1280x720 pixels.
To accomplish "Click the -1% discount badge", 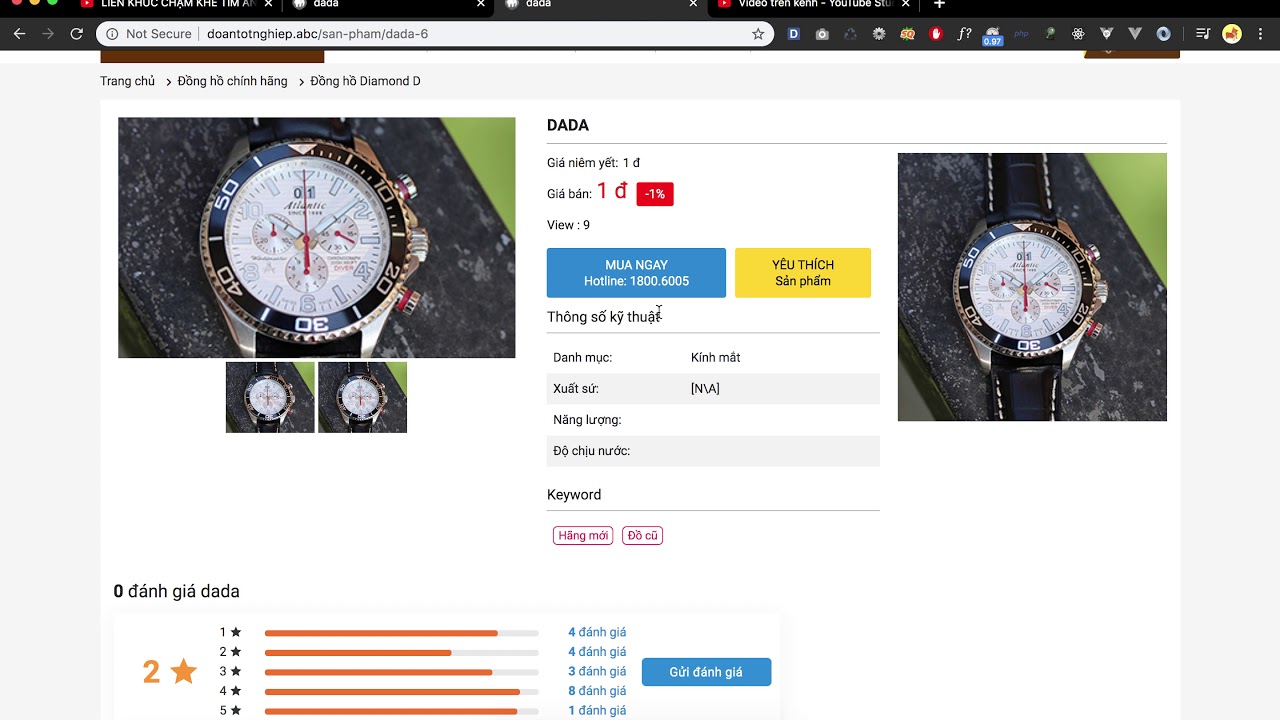I will pos(655,194).
